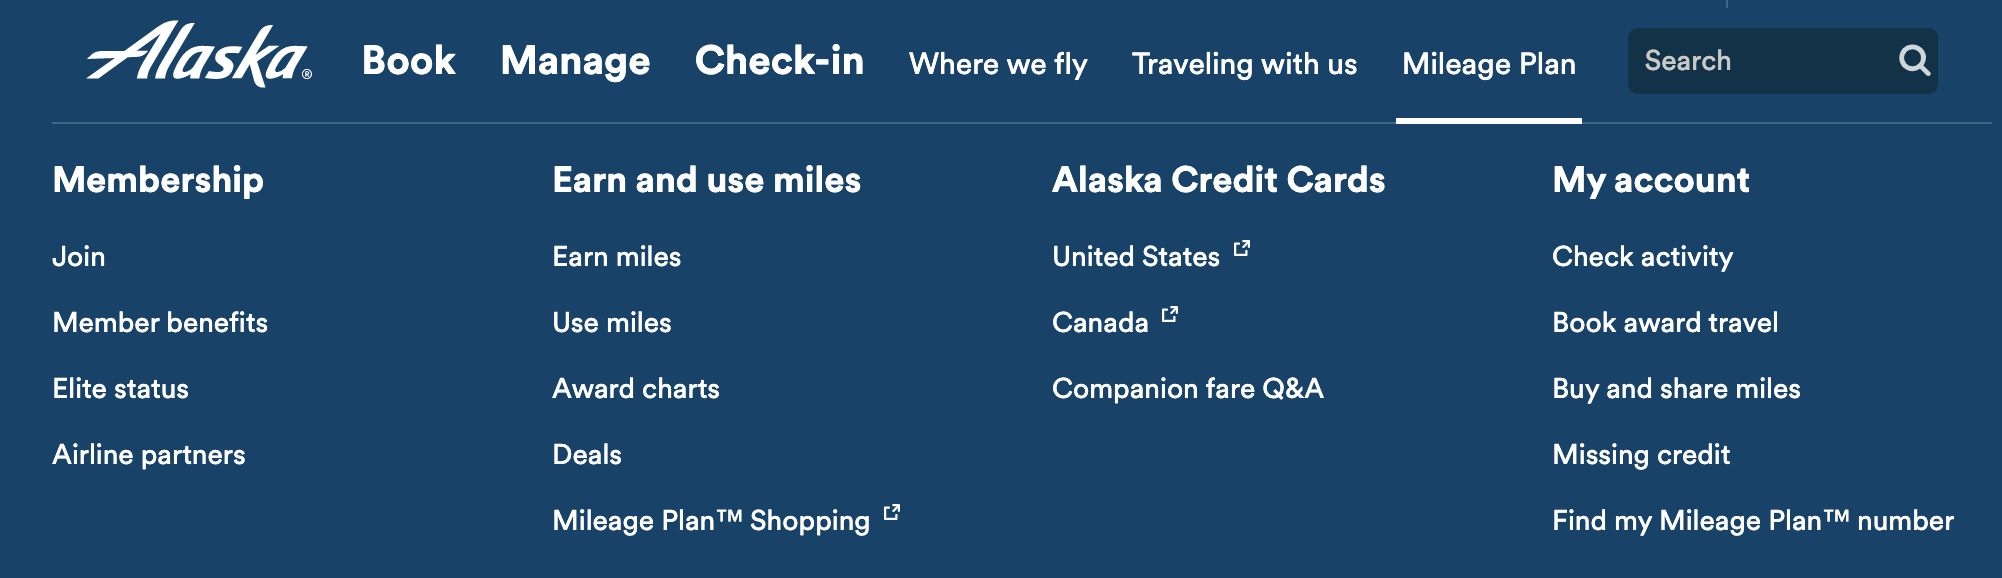Image resolution: width=2002 pixels, height=578 pixels.
Task: Expand the Where we fly menu
Action: 998,64
